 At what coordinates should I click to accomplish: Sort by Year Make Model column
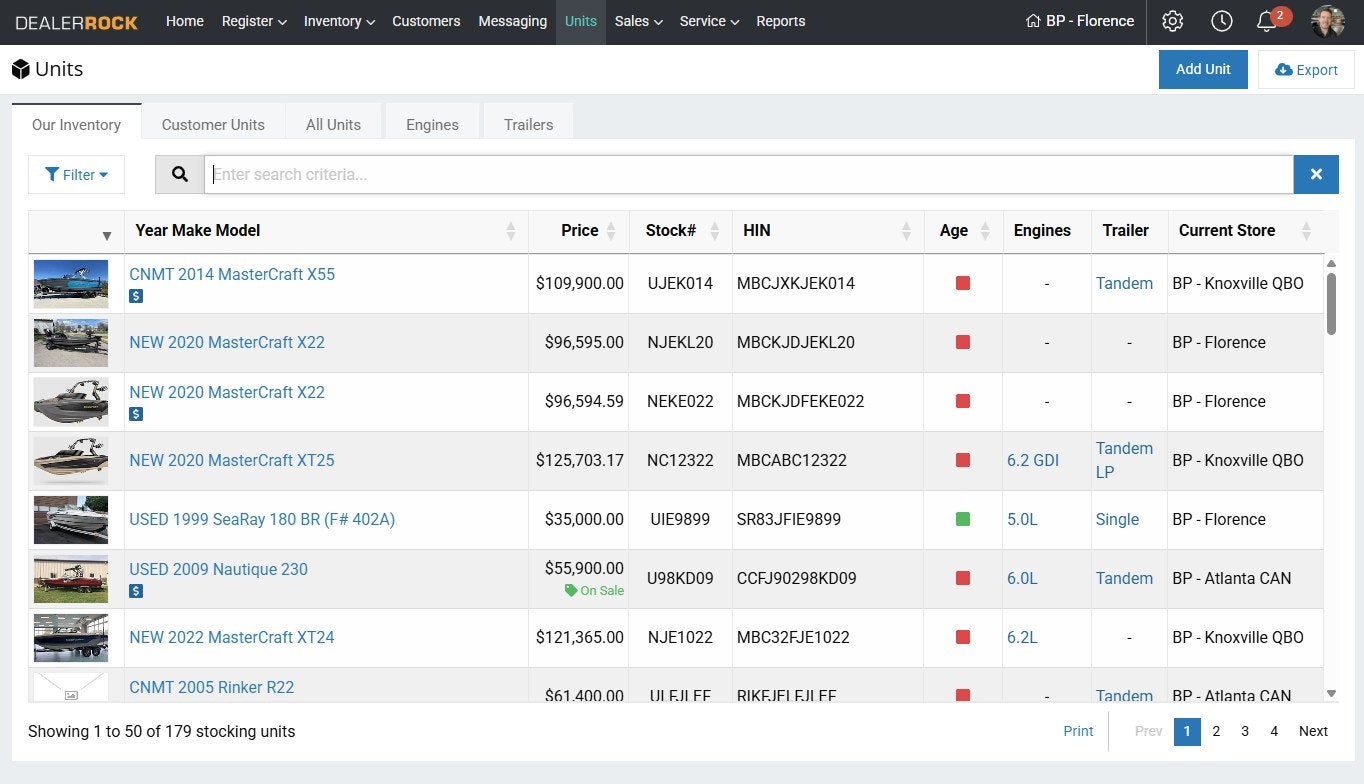point(326,231)
